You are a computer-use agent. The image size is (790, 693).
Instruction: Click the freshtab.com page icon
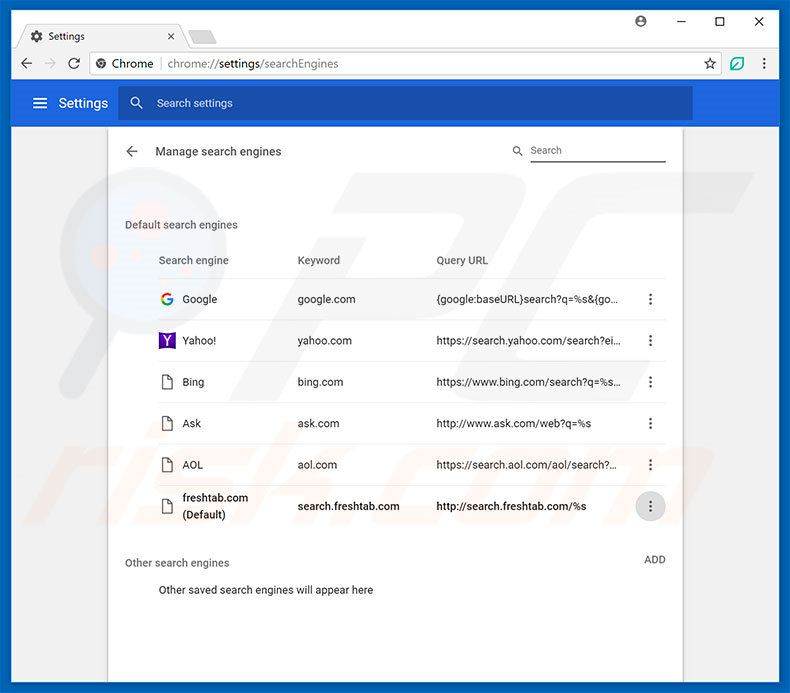tap(167, 506)
